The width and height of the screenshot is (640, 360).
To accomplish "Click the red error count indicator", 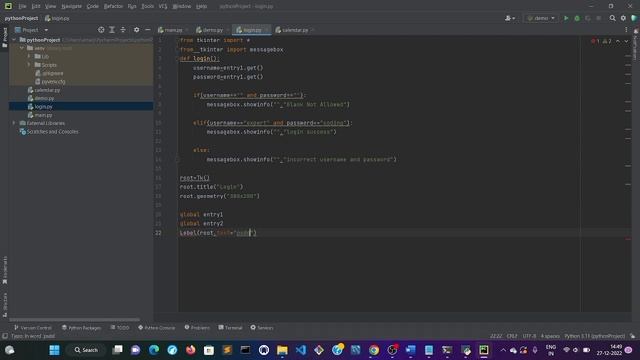I will (595, 41).
